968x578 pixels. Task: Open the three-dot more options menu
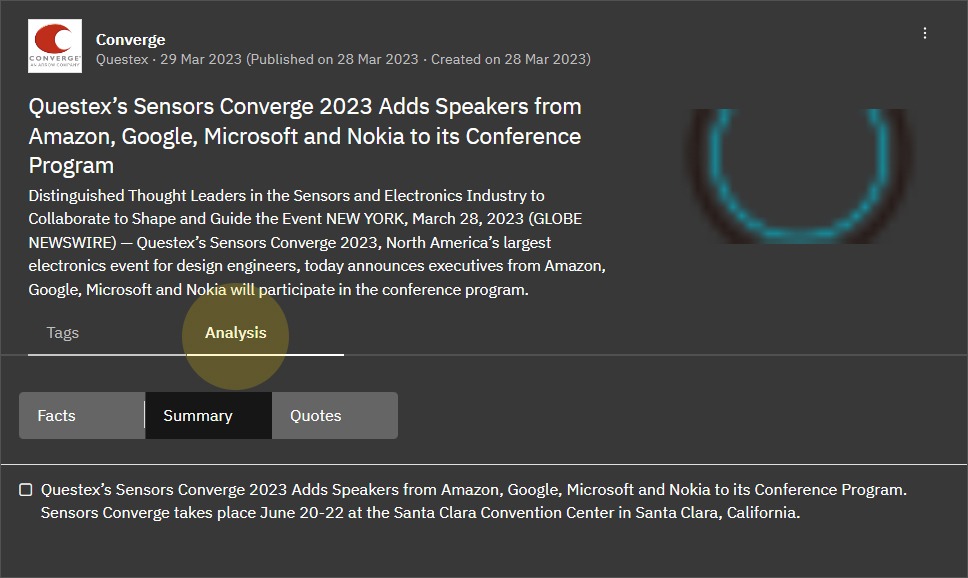point(925,33)
